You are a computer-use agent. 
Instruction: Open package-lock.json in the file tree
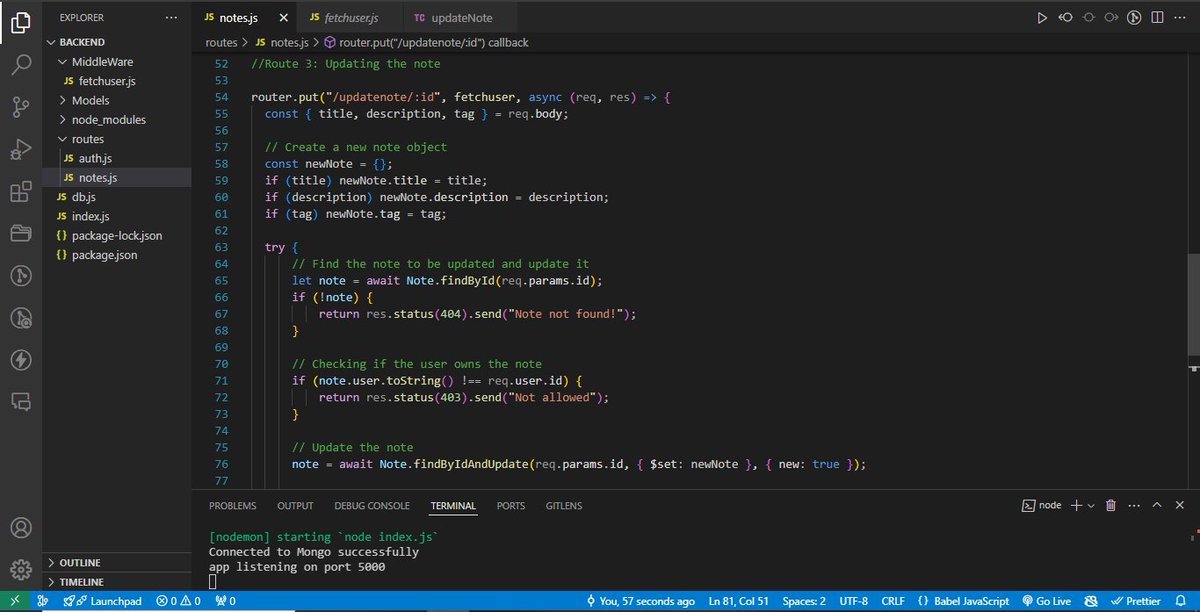click(116, 236)
